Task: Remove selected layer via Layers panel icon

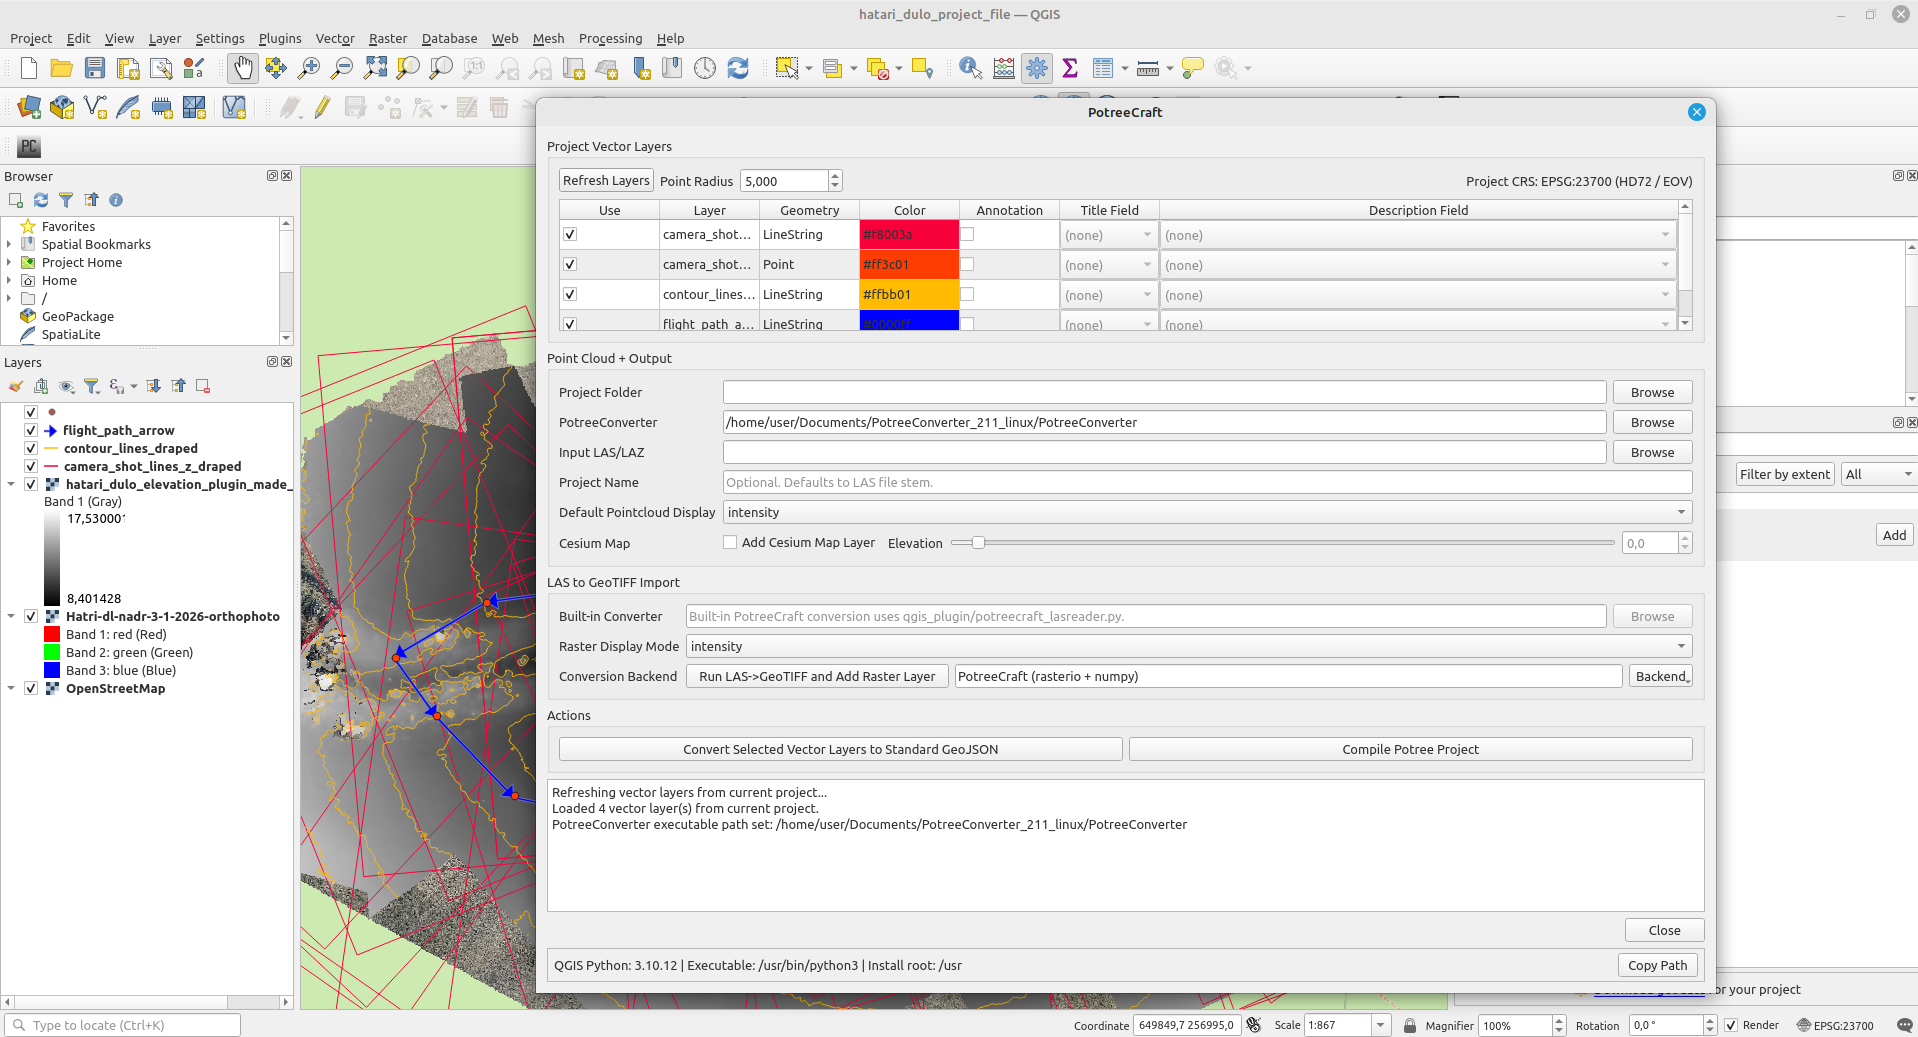Action: tap(203, 386)
